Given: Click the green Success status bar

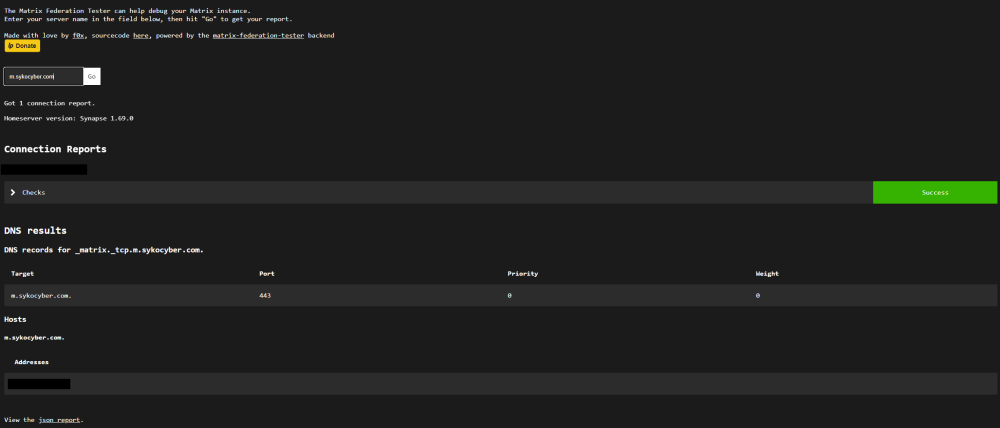Looking at the screenshot, I should [934, 193].
